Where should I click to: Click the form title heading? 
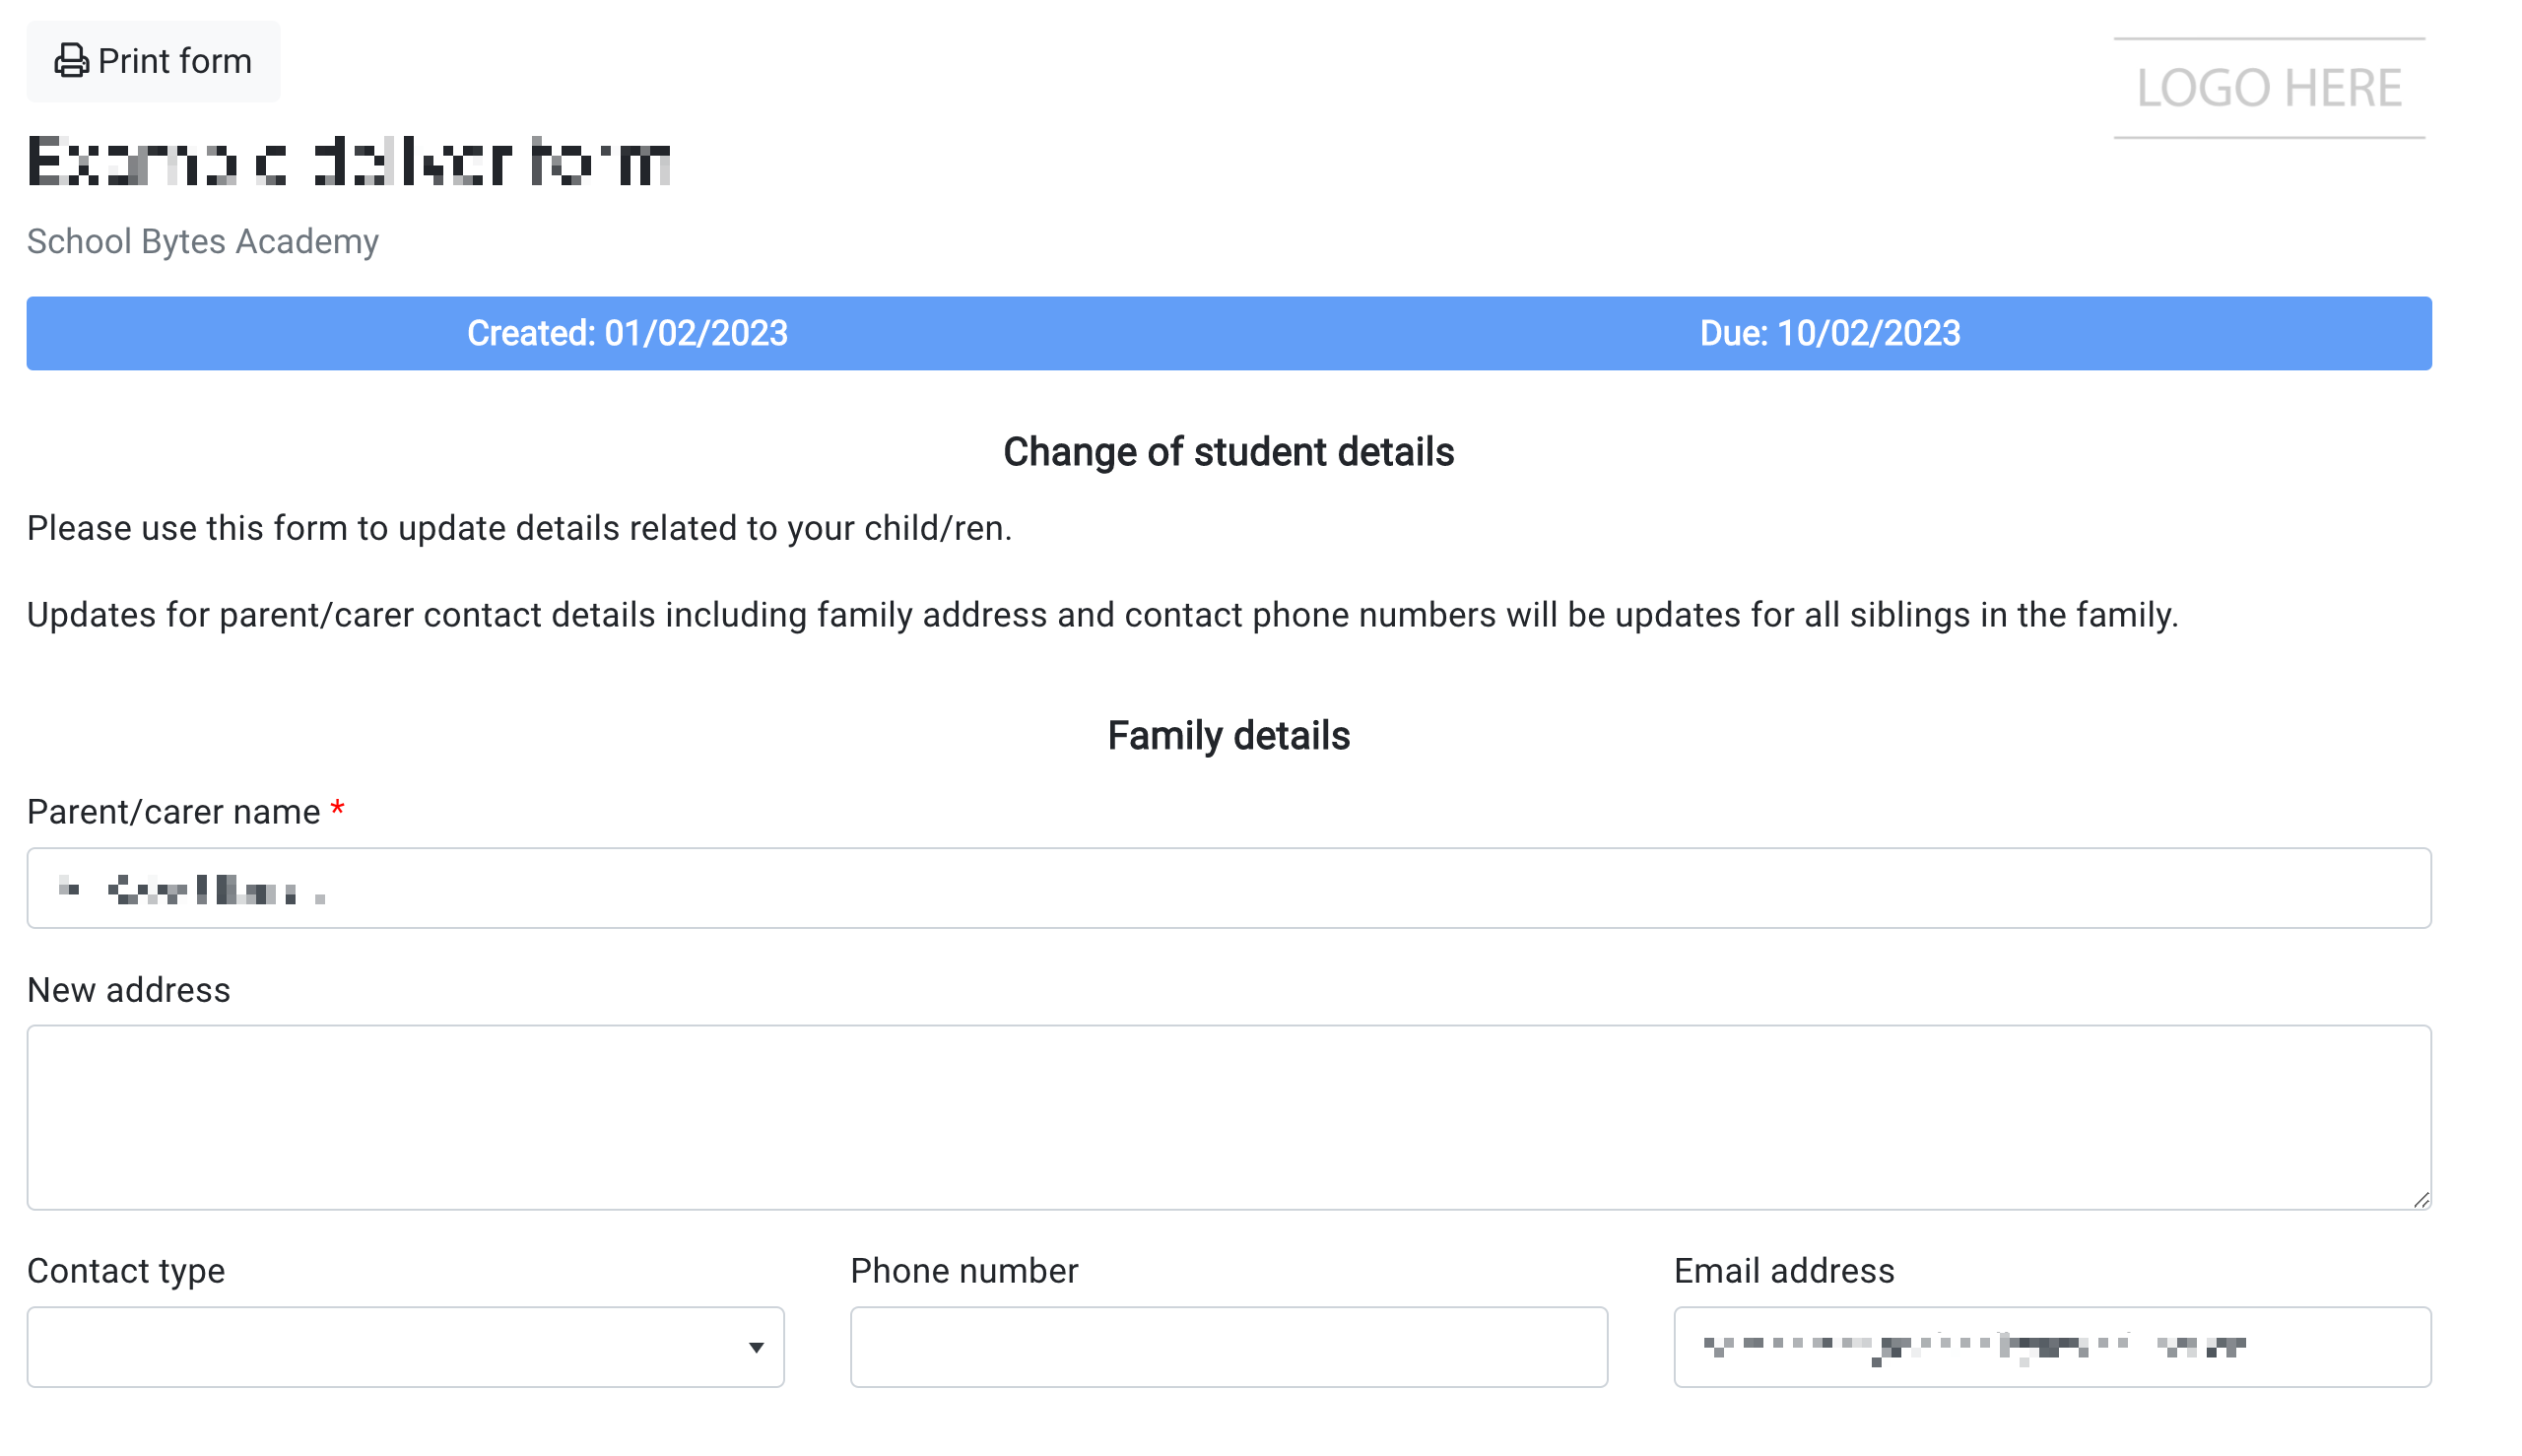(x=348, y=160)
